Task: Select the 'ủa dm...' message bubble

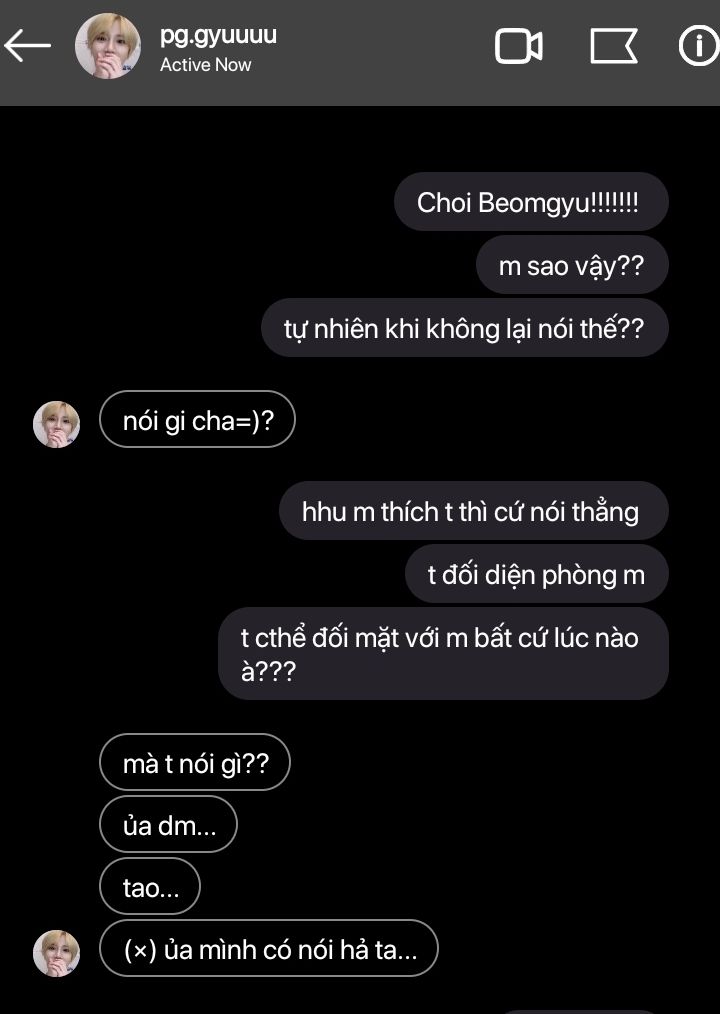Action: [168, 825]
